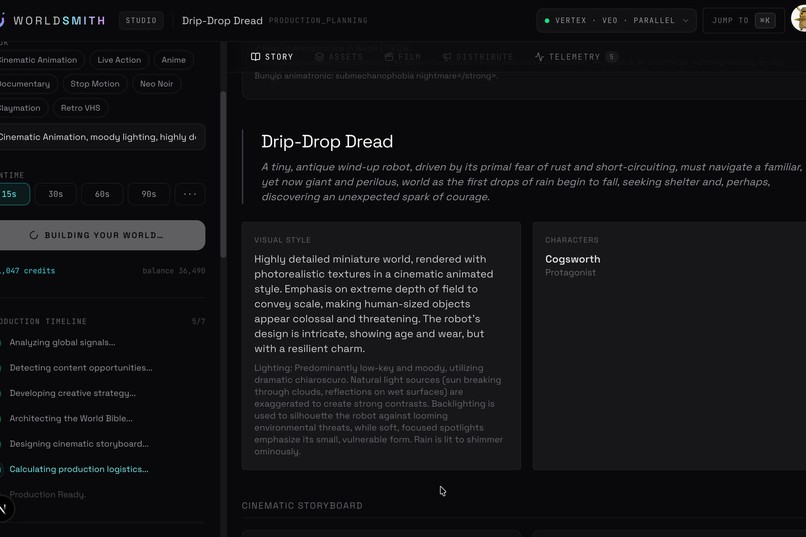Select the Stop Motion style chip
The width and height of the screenshot is (806, 537).
(95, 84)
